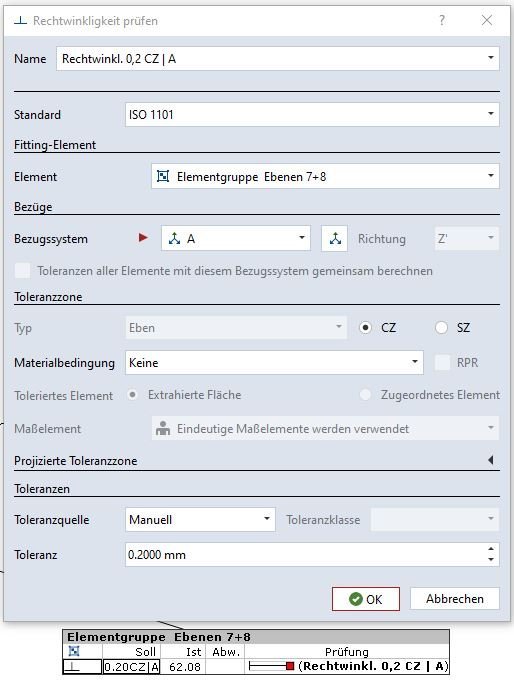Screen dimensions: 514x681
Task: Click the perpendicularity symbol in the result table
Action: [x=72, y=666]
